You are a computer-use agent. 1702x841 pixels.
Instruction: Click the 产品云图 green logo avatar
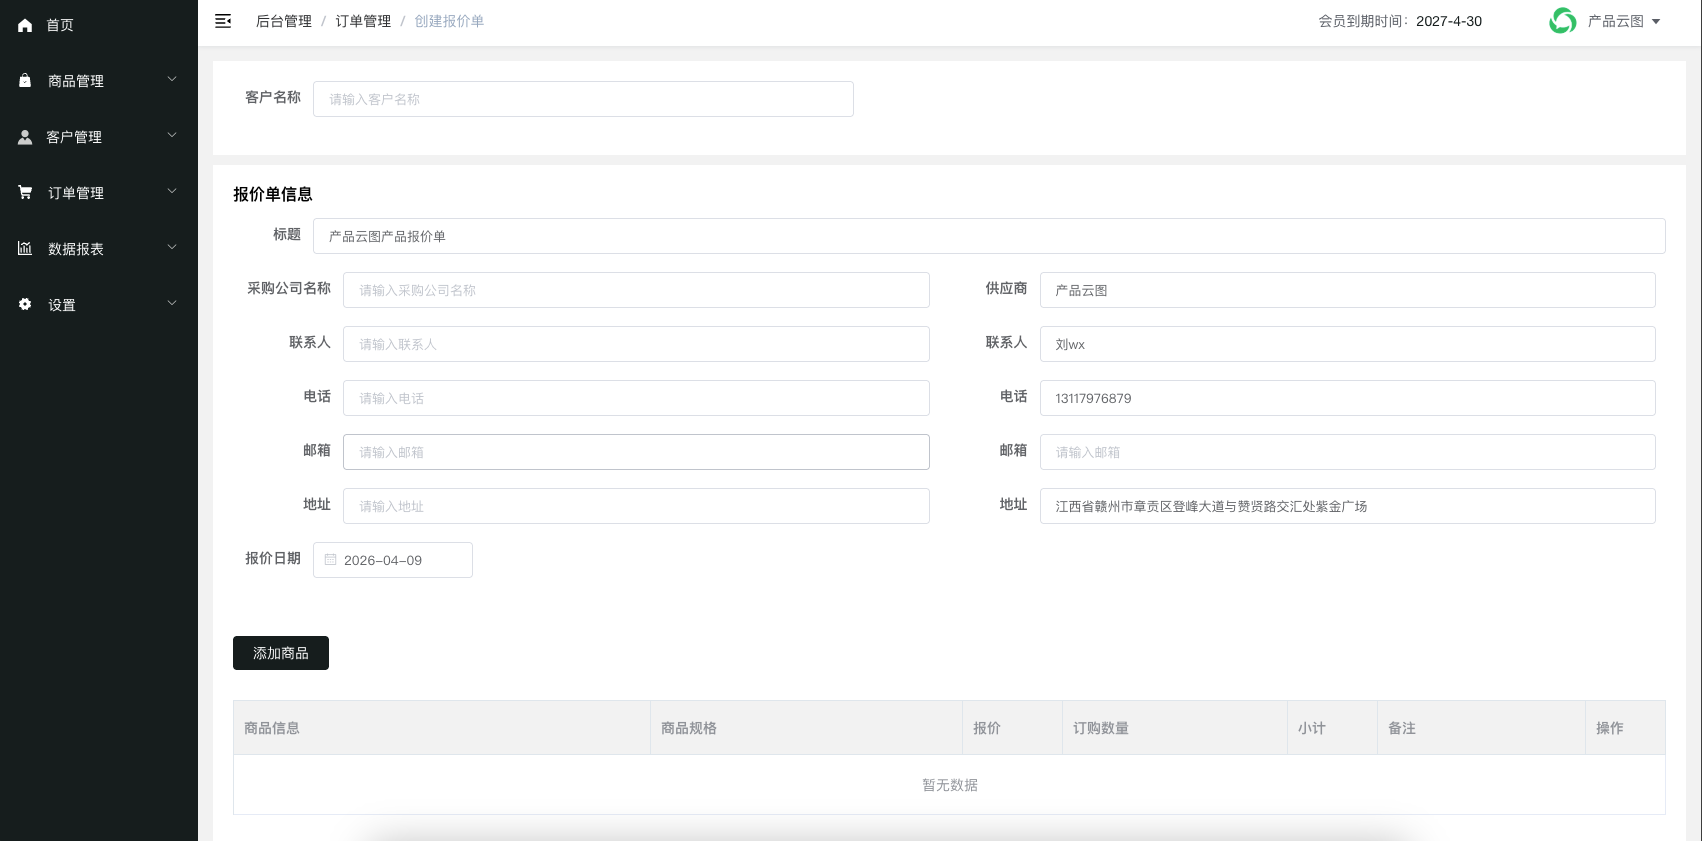tap(1562, 21)
